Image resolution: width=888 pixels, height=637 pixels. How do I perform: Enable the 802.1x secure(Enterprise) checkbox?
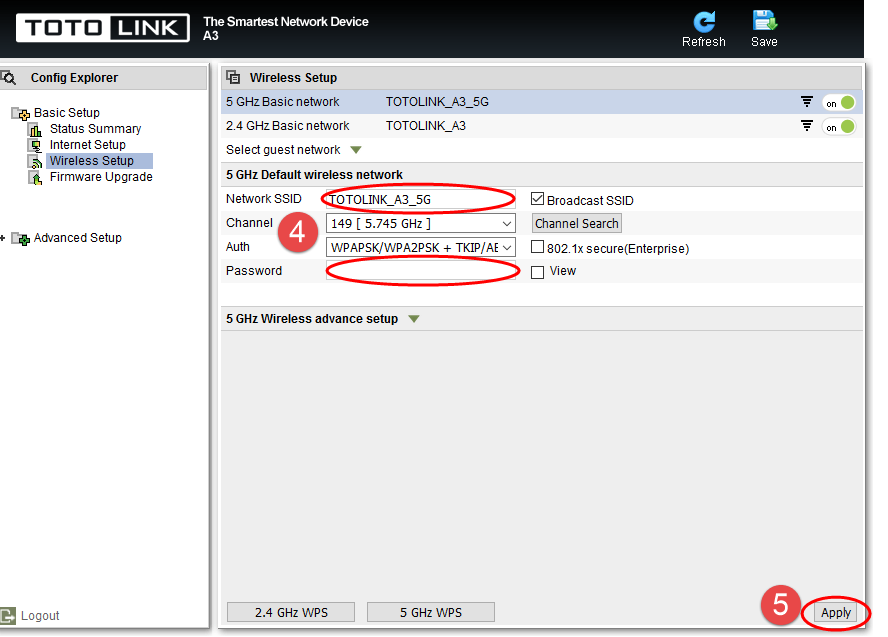click(537, 247)
